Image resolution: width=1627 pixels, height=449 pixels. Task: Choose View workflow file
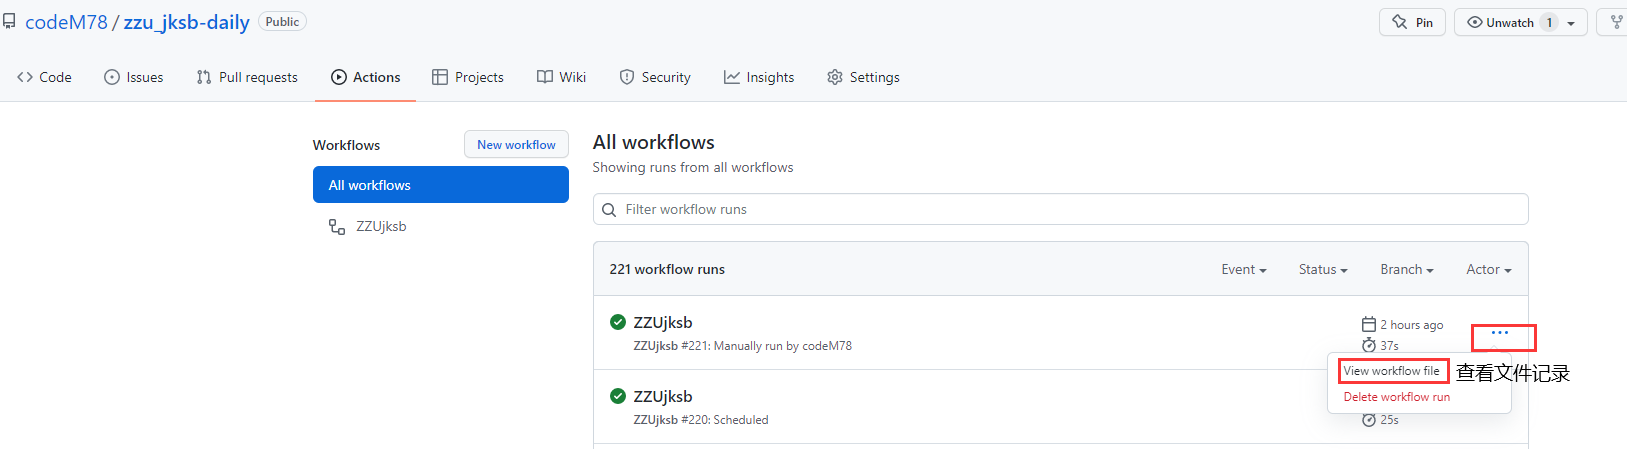[x=1392, y=371]
